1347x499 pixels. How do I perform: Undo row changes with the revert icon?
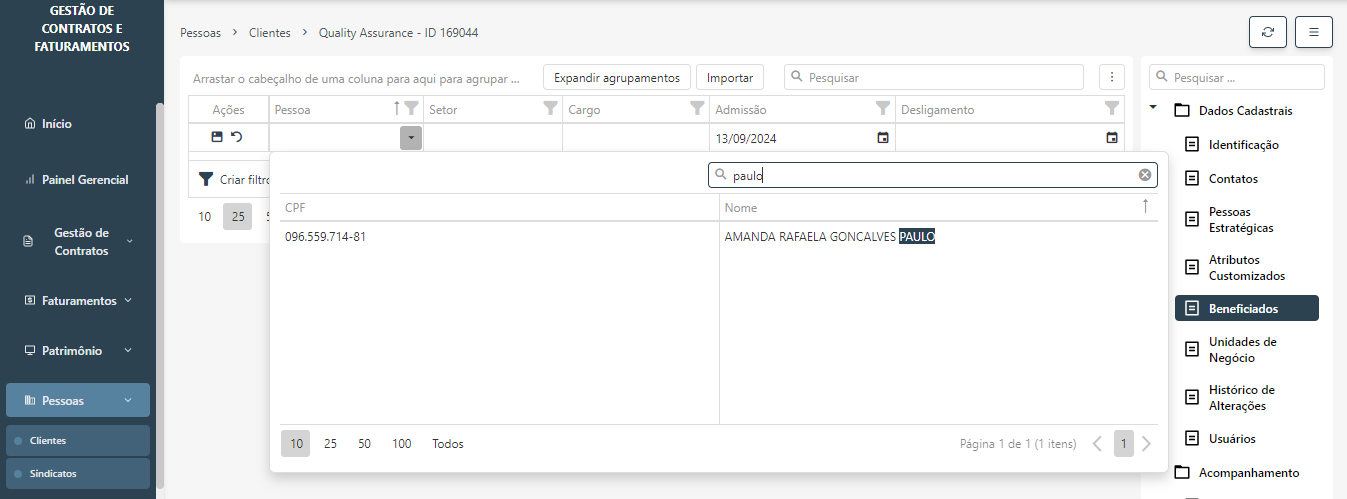tap(237, 137)
